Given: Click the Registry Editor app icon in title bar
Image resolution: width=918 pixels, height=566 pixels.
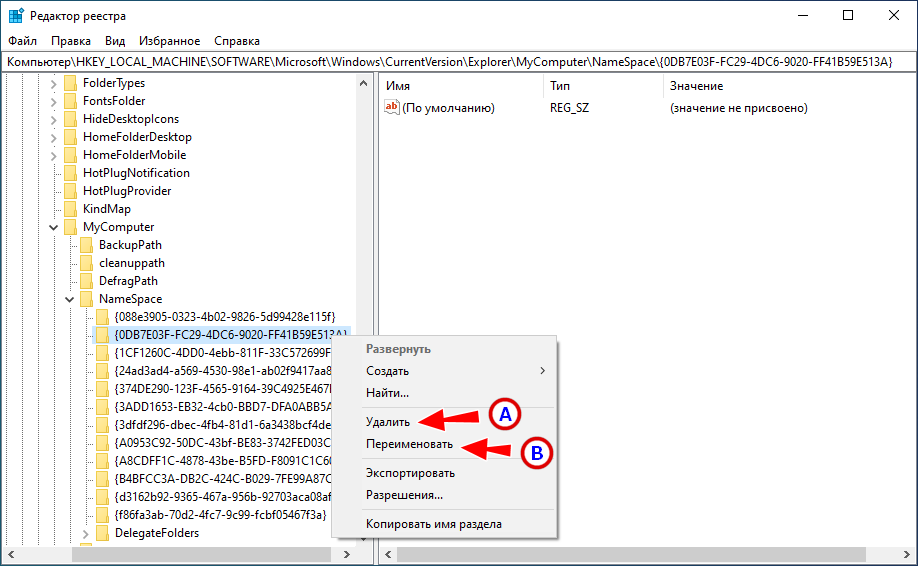Looking at the screenshot, I should coord(16,16).
